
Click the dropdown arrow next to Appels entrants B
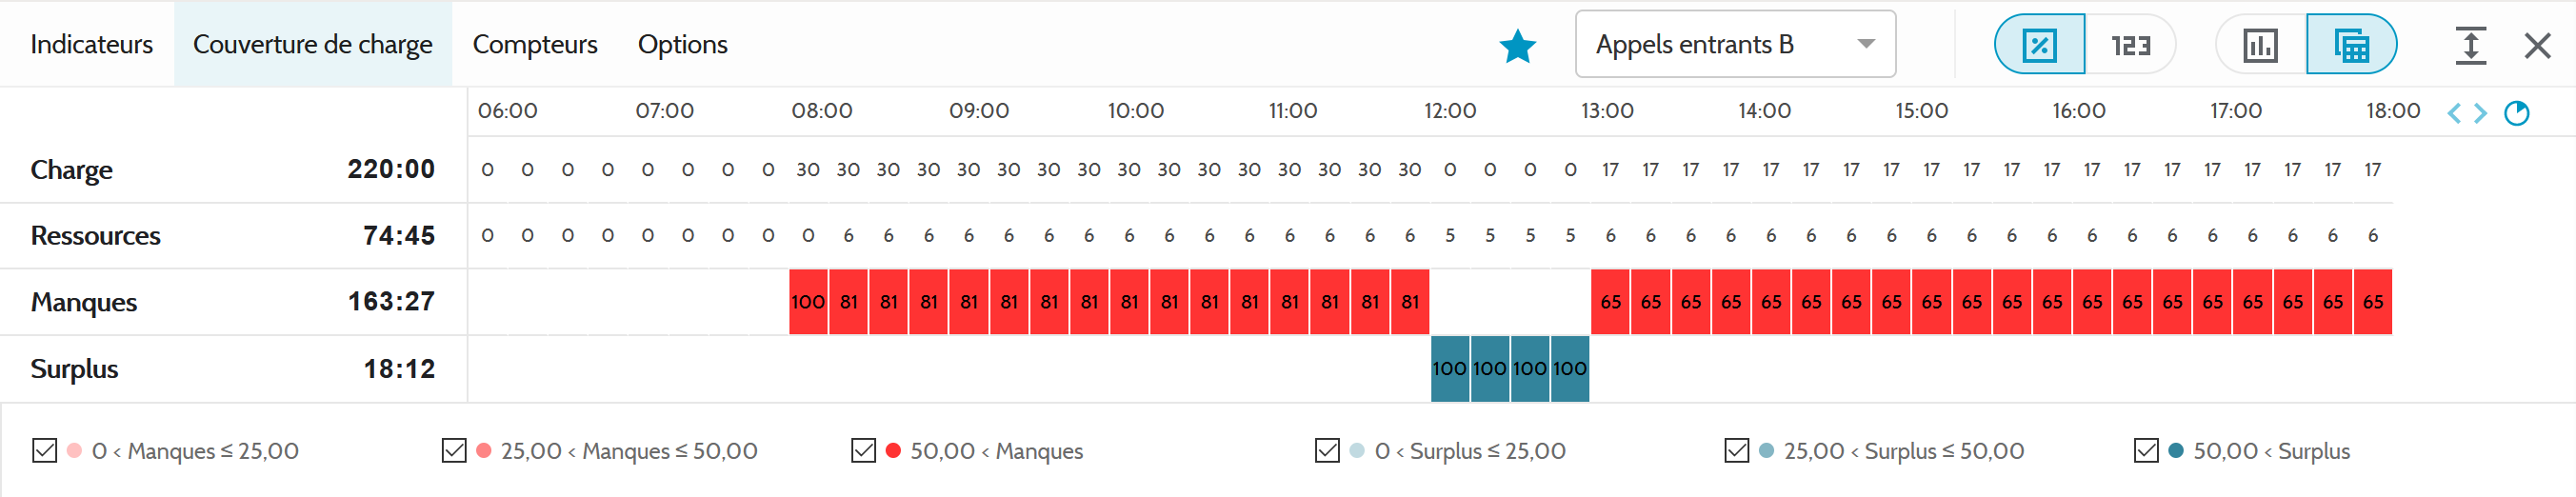(1865, 44)
